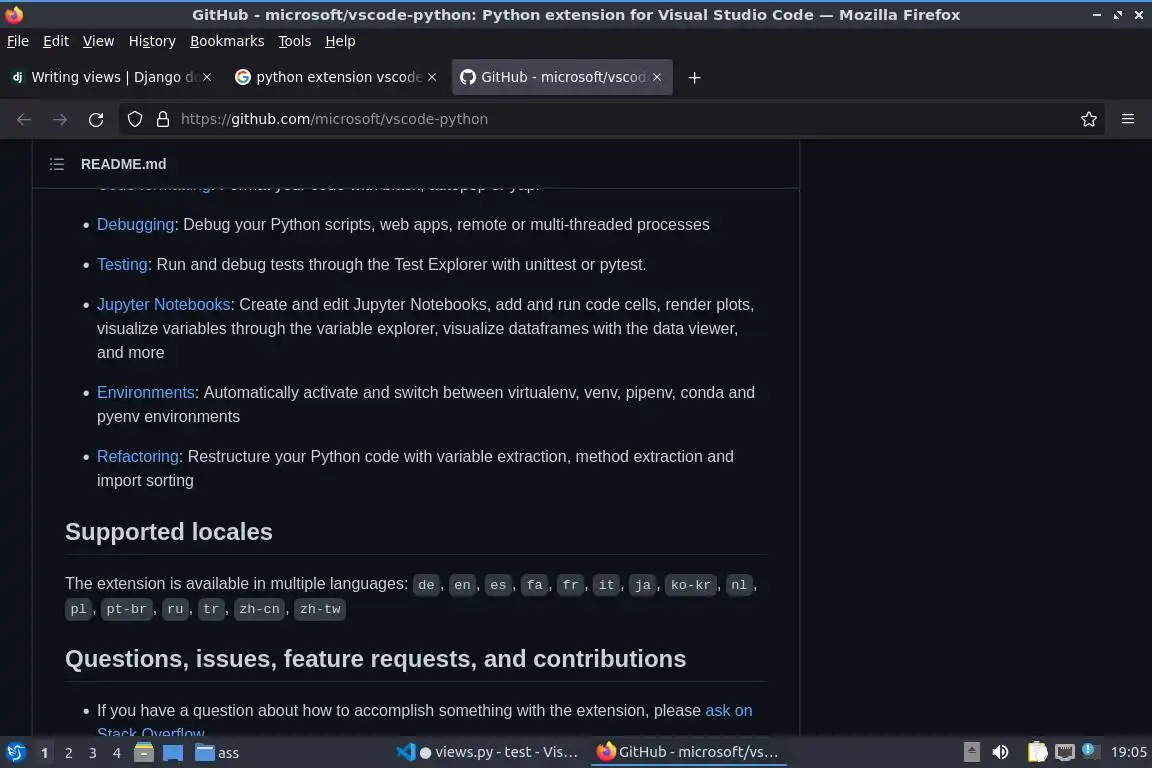Open a new browser tab with plus
This screenshot has width=1152, height=768.
694,77
